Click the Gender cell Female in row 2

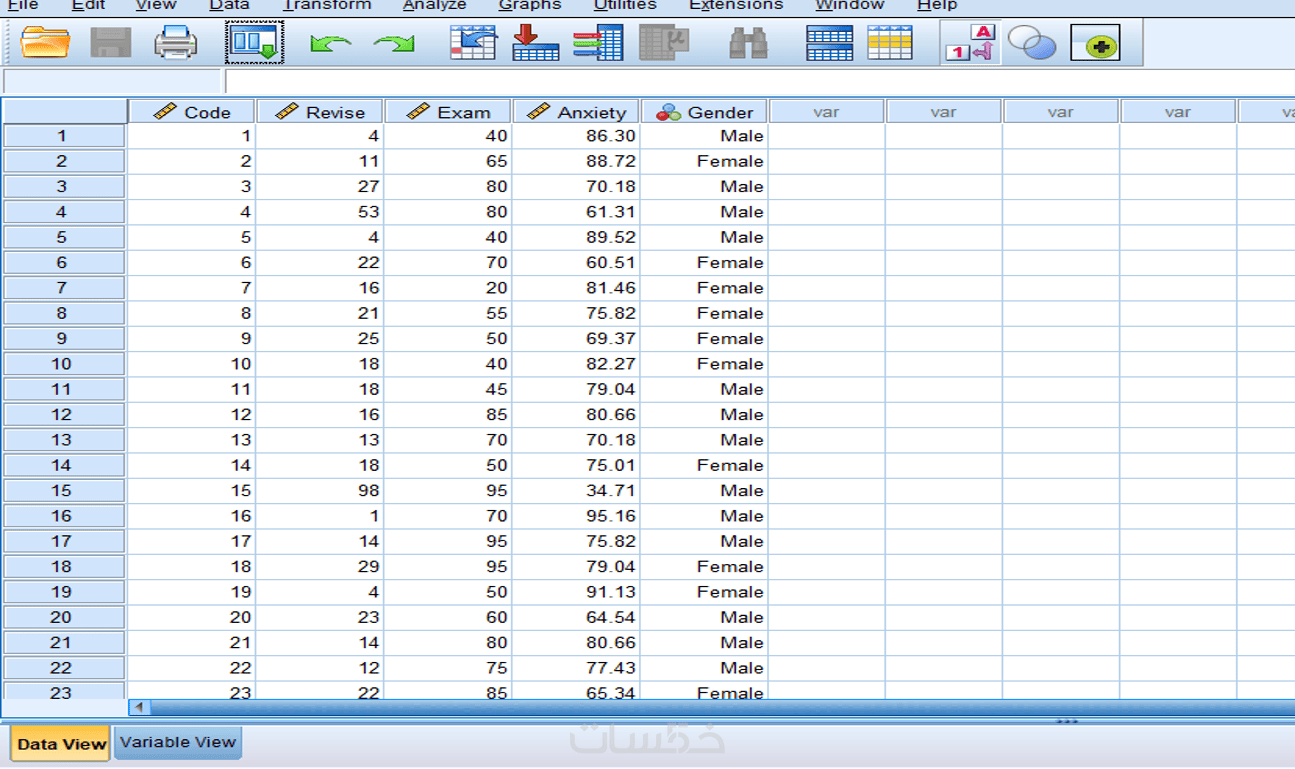click(704, 161)
